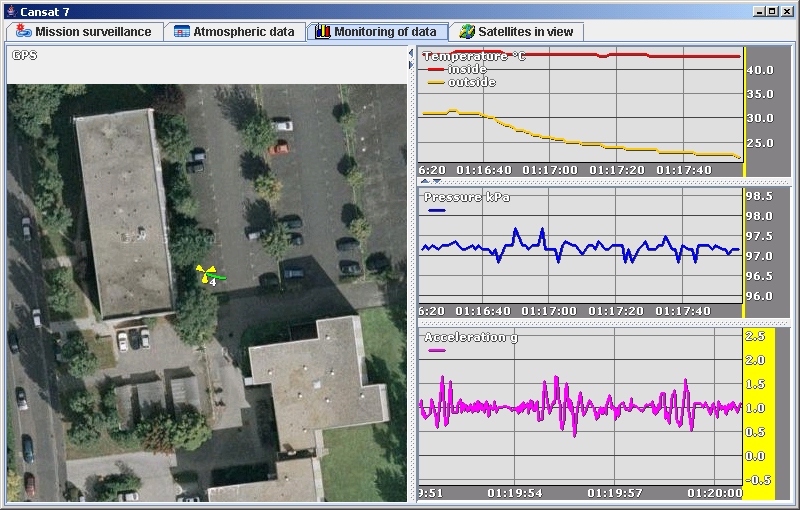Click the down arrow below the Temperature chart

point(437,181)
